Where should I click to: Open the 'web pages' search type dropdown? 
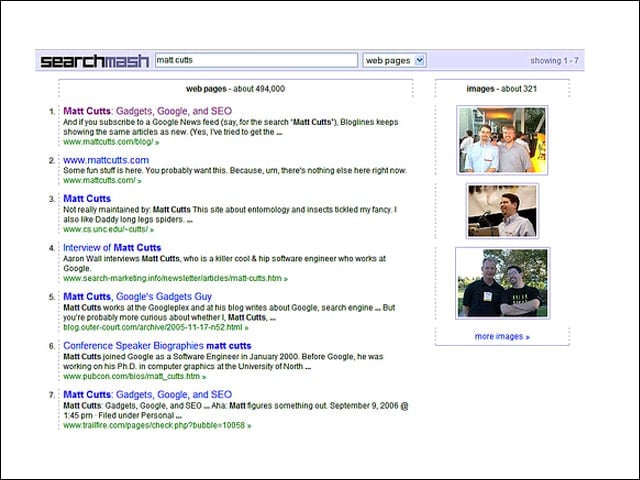[x=394, y=60]
